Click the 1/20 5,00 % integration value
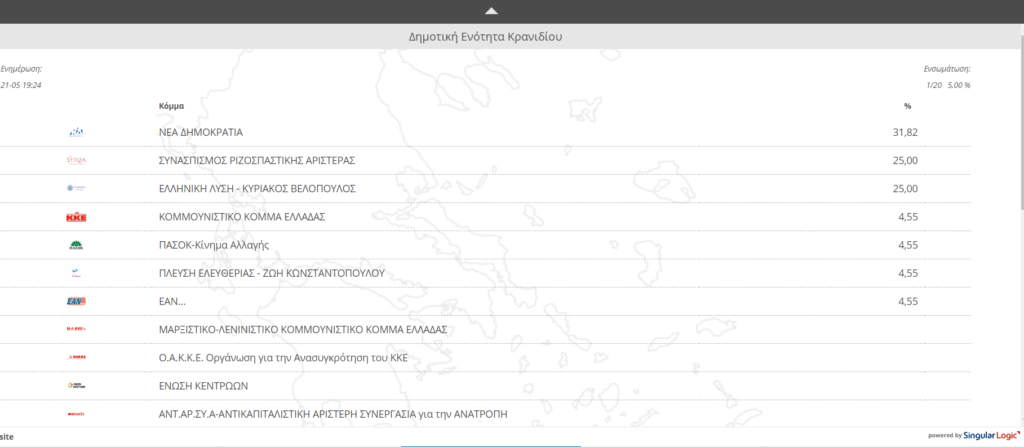Screen dimensions: 1024x447 [x=948, y=85]
